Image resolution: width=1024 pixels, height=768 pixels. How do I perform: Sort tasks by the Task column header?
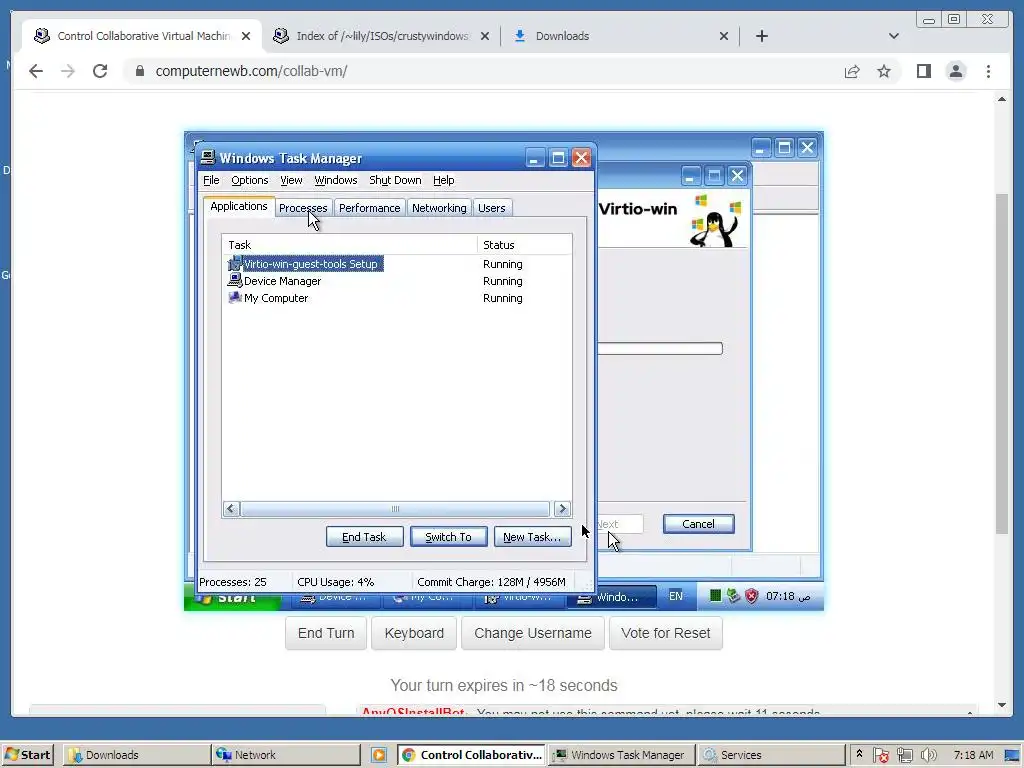[x=349, y=245]
